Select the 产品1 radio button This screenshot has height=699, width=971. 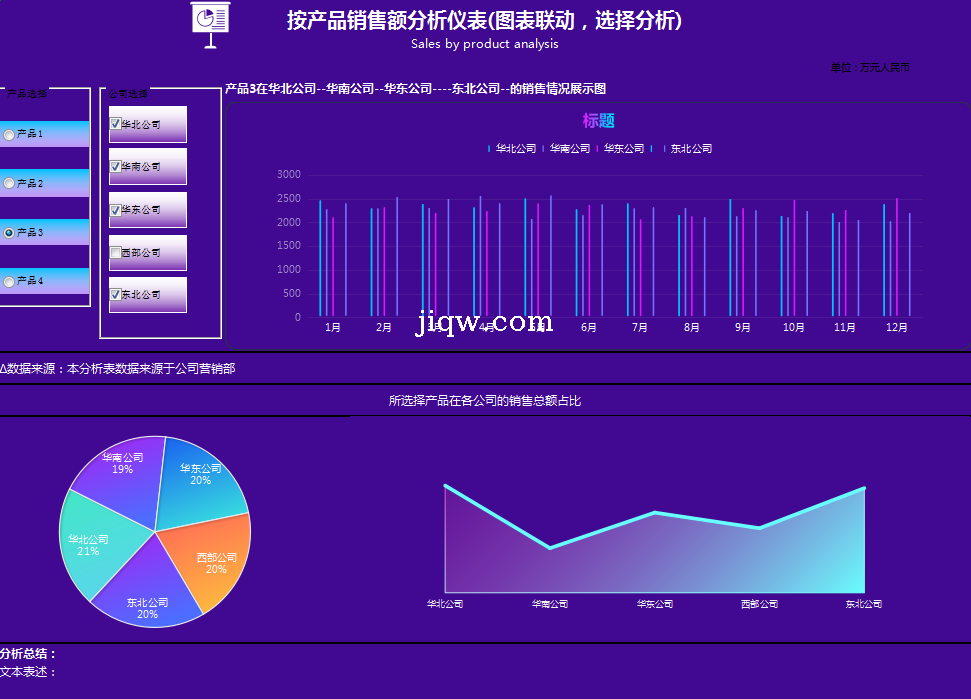click(x=9, y=134)
